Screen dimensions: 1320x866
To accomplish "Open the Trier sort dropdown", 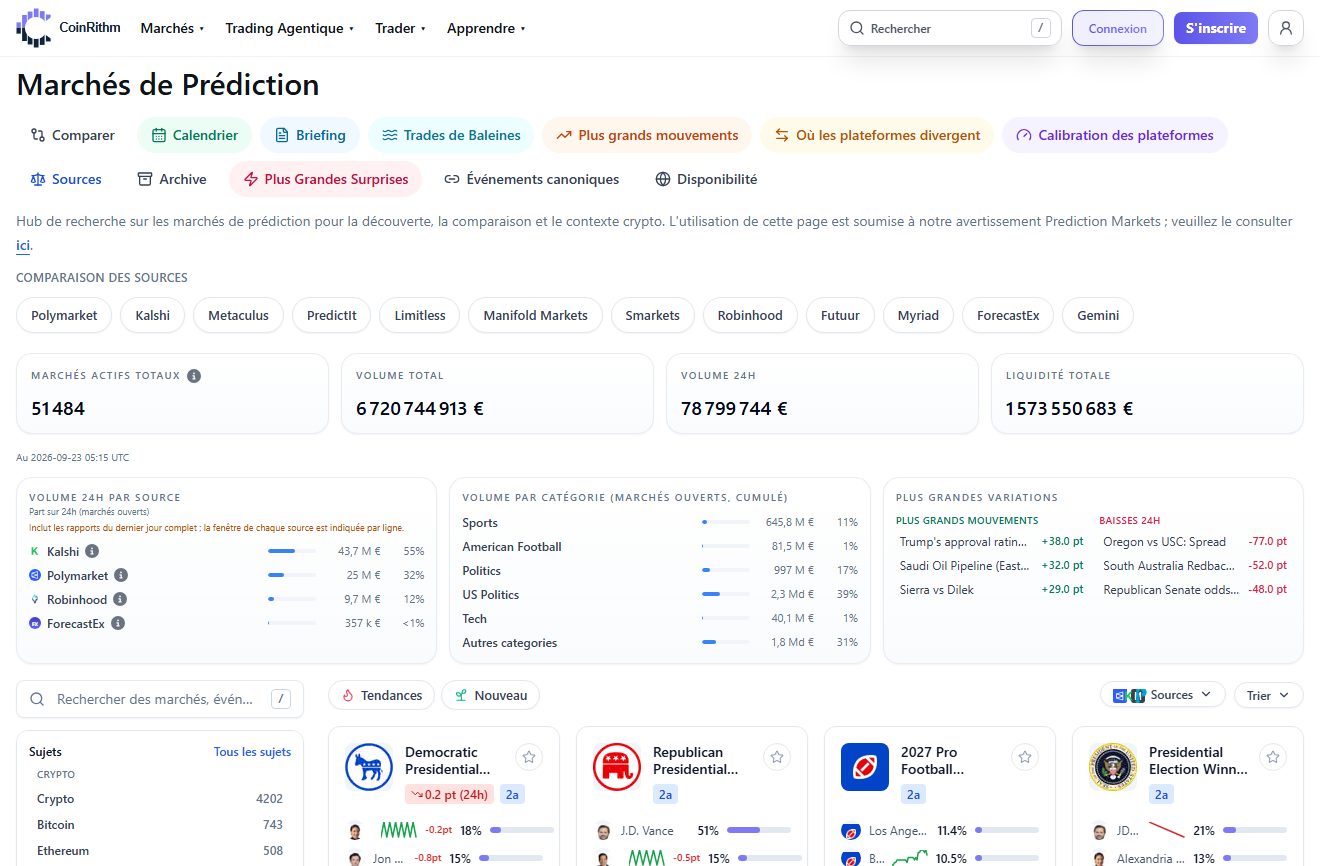I will (1269, 695).
